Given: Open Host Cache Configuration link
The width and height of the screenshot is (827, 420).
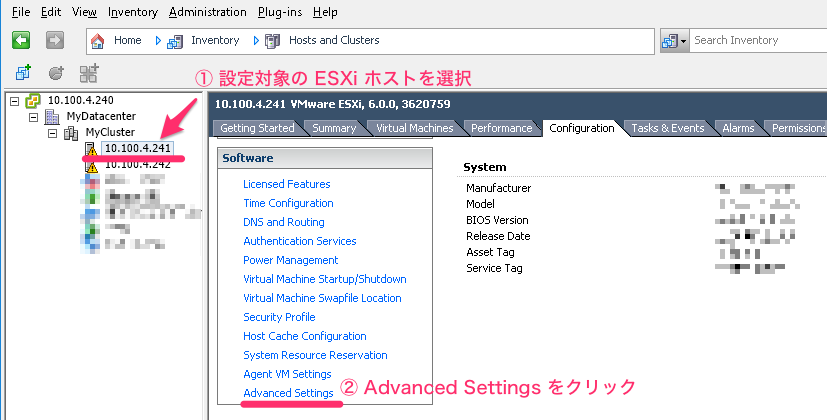Looking at the screenshot, I should (x=305, y=336).
